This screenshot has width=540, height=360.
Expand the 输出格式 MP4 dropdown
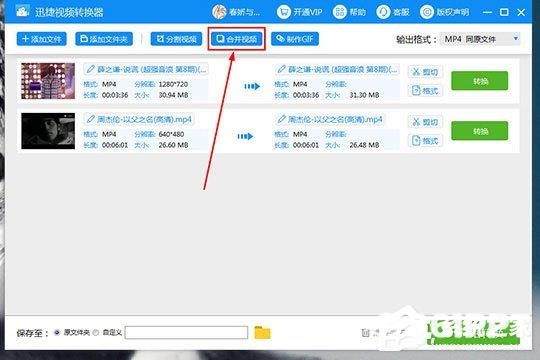click(x=480, y=39)
